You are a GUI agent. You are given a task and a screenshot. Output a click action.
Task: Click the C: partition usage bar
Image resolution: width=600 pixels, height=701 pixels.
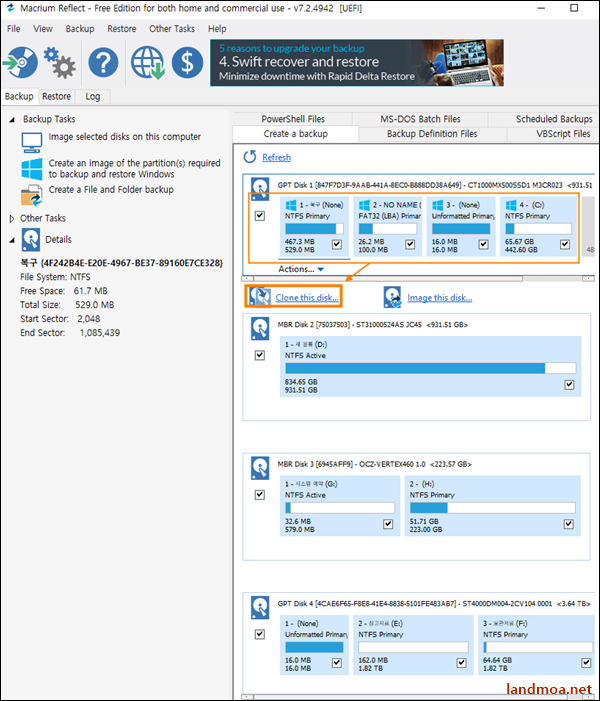[538, 228]
